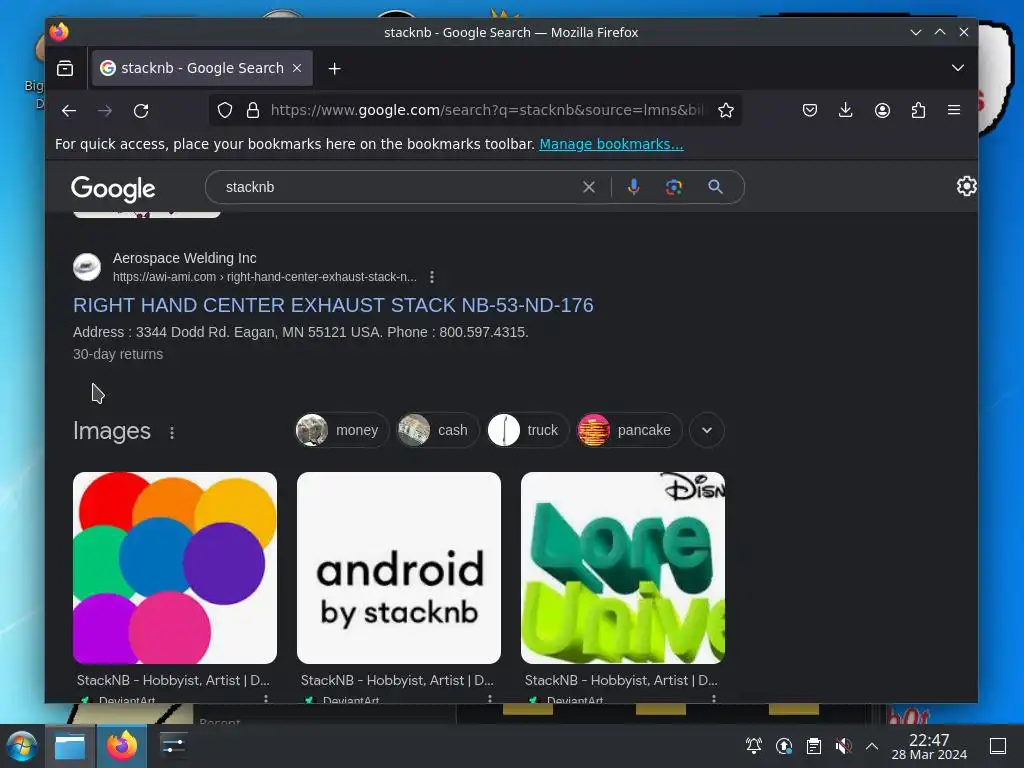Show site security info via the padlock icon
The width and height of the screenshot is (1024, 768).
[253, 110]
